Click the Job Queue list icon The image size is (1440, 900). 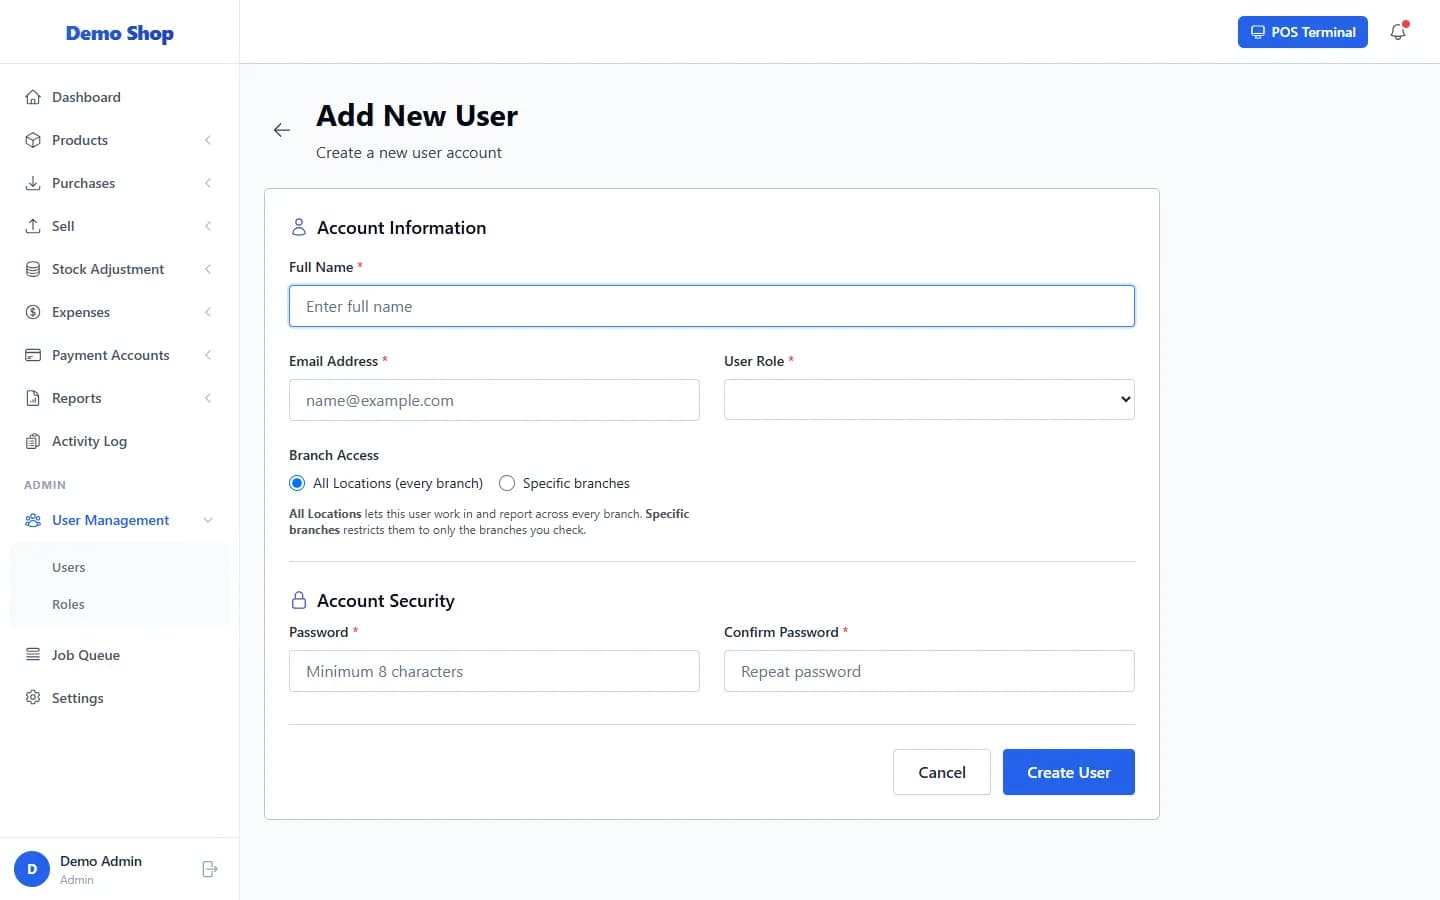[33, 655]
